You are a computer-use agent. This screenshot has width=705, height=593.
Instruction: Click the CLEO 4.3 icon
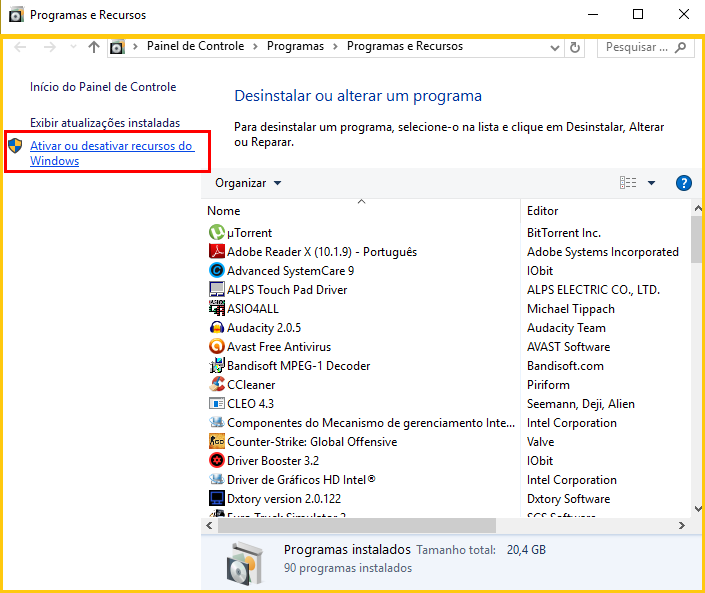pos(217,403)
